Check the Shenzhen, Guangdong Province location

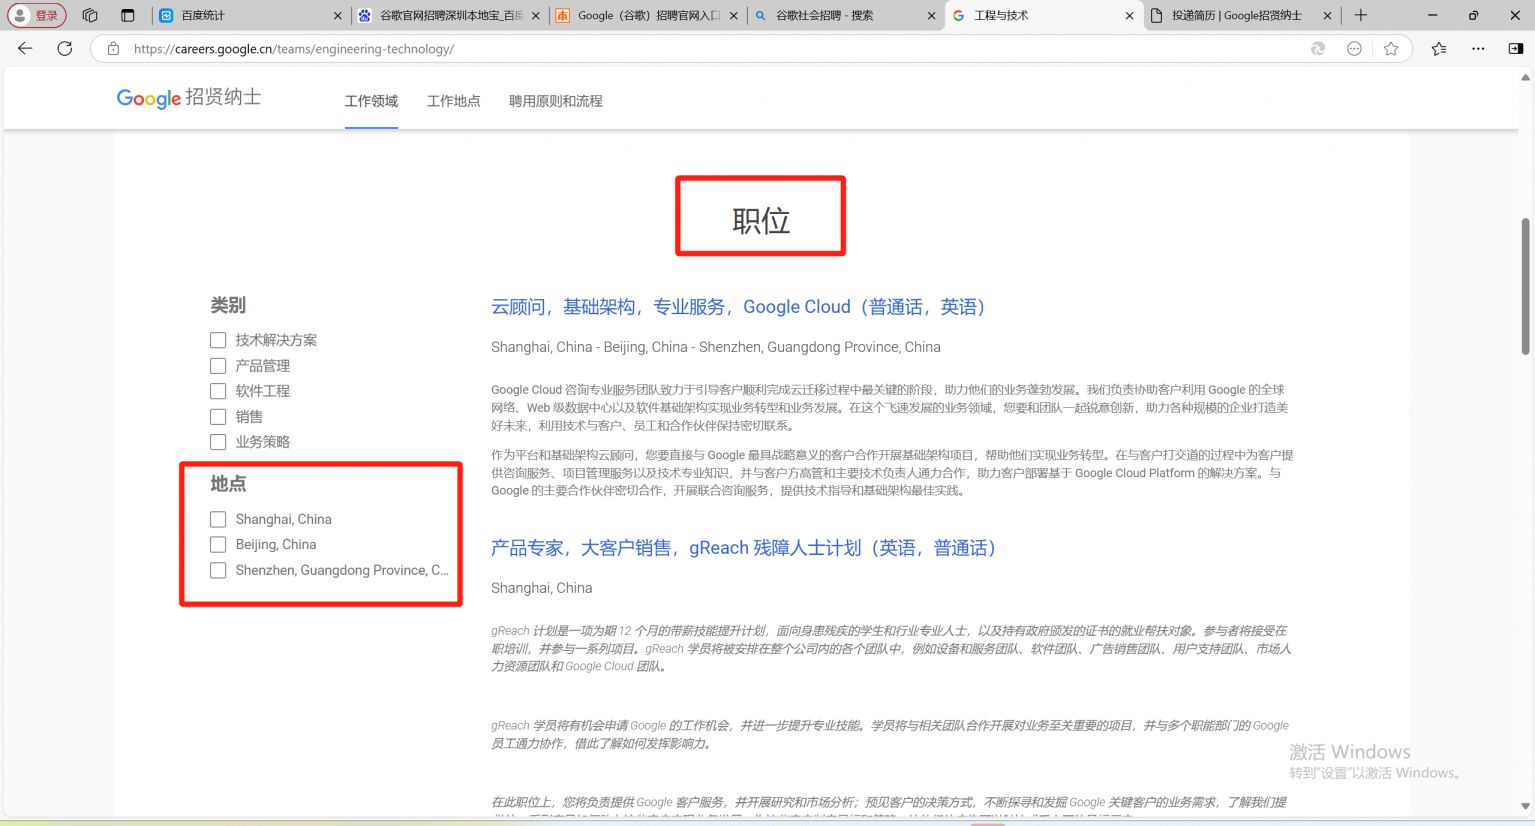218,570
